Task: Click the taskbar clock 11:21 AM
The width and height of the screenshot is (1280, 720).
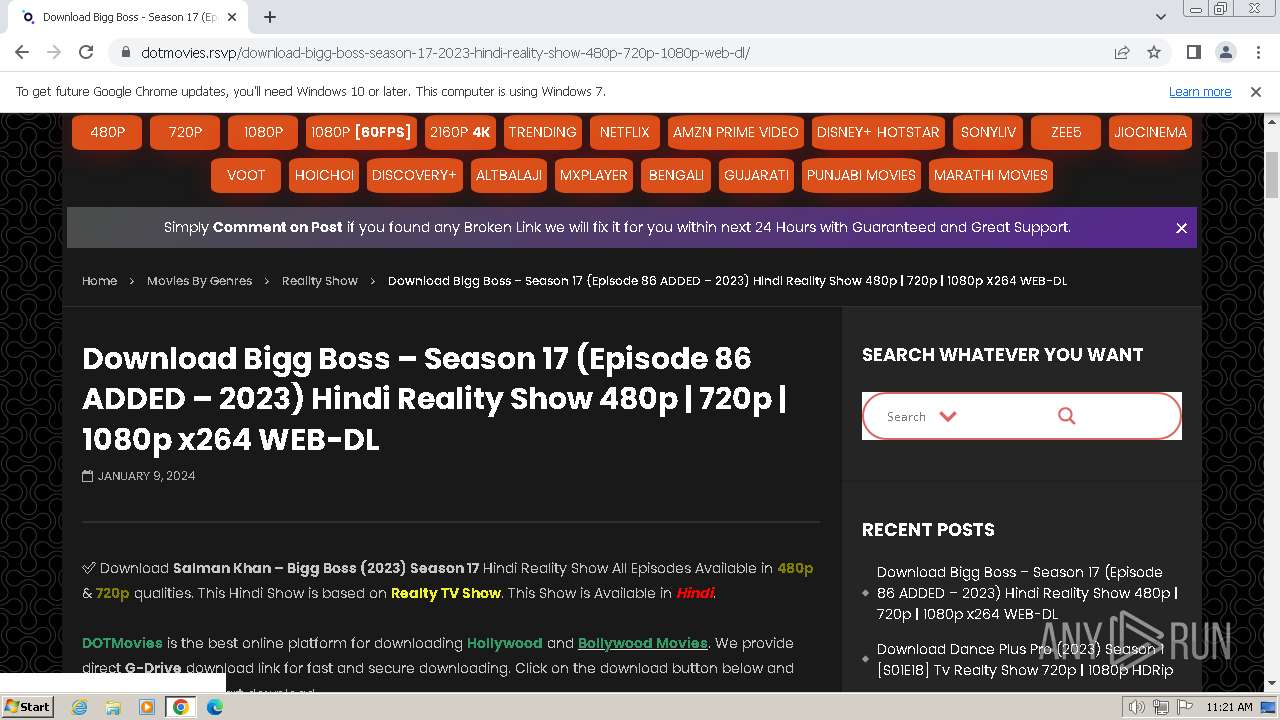Action: [1229, 707]
